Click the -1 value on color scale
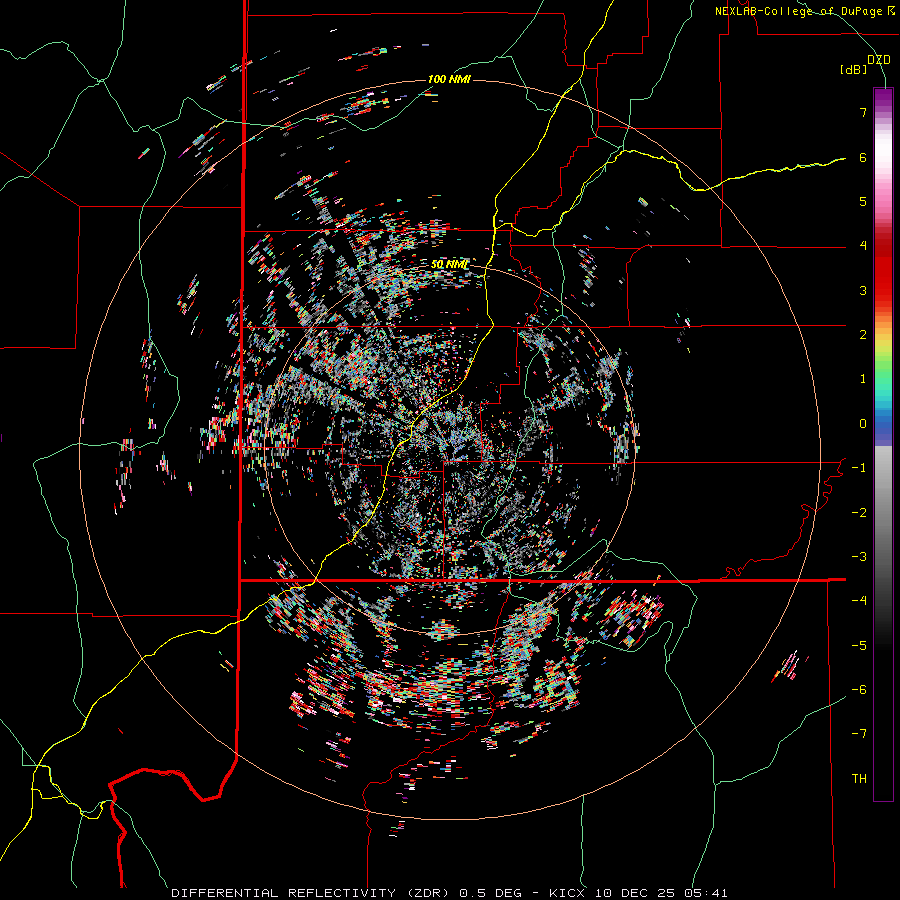900x900 pixels. point(859,468)
